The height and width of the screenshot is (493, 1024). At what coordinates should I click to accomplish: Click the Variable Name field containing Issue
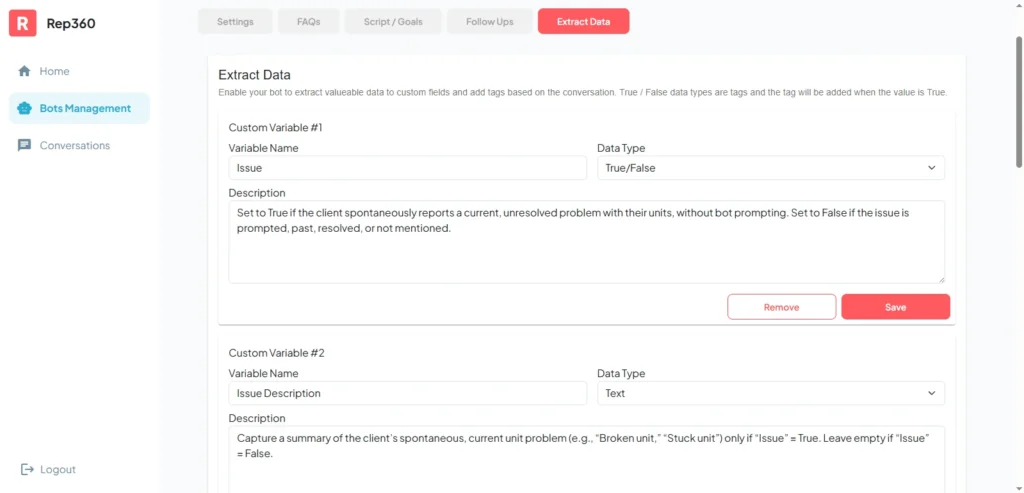407,168
